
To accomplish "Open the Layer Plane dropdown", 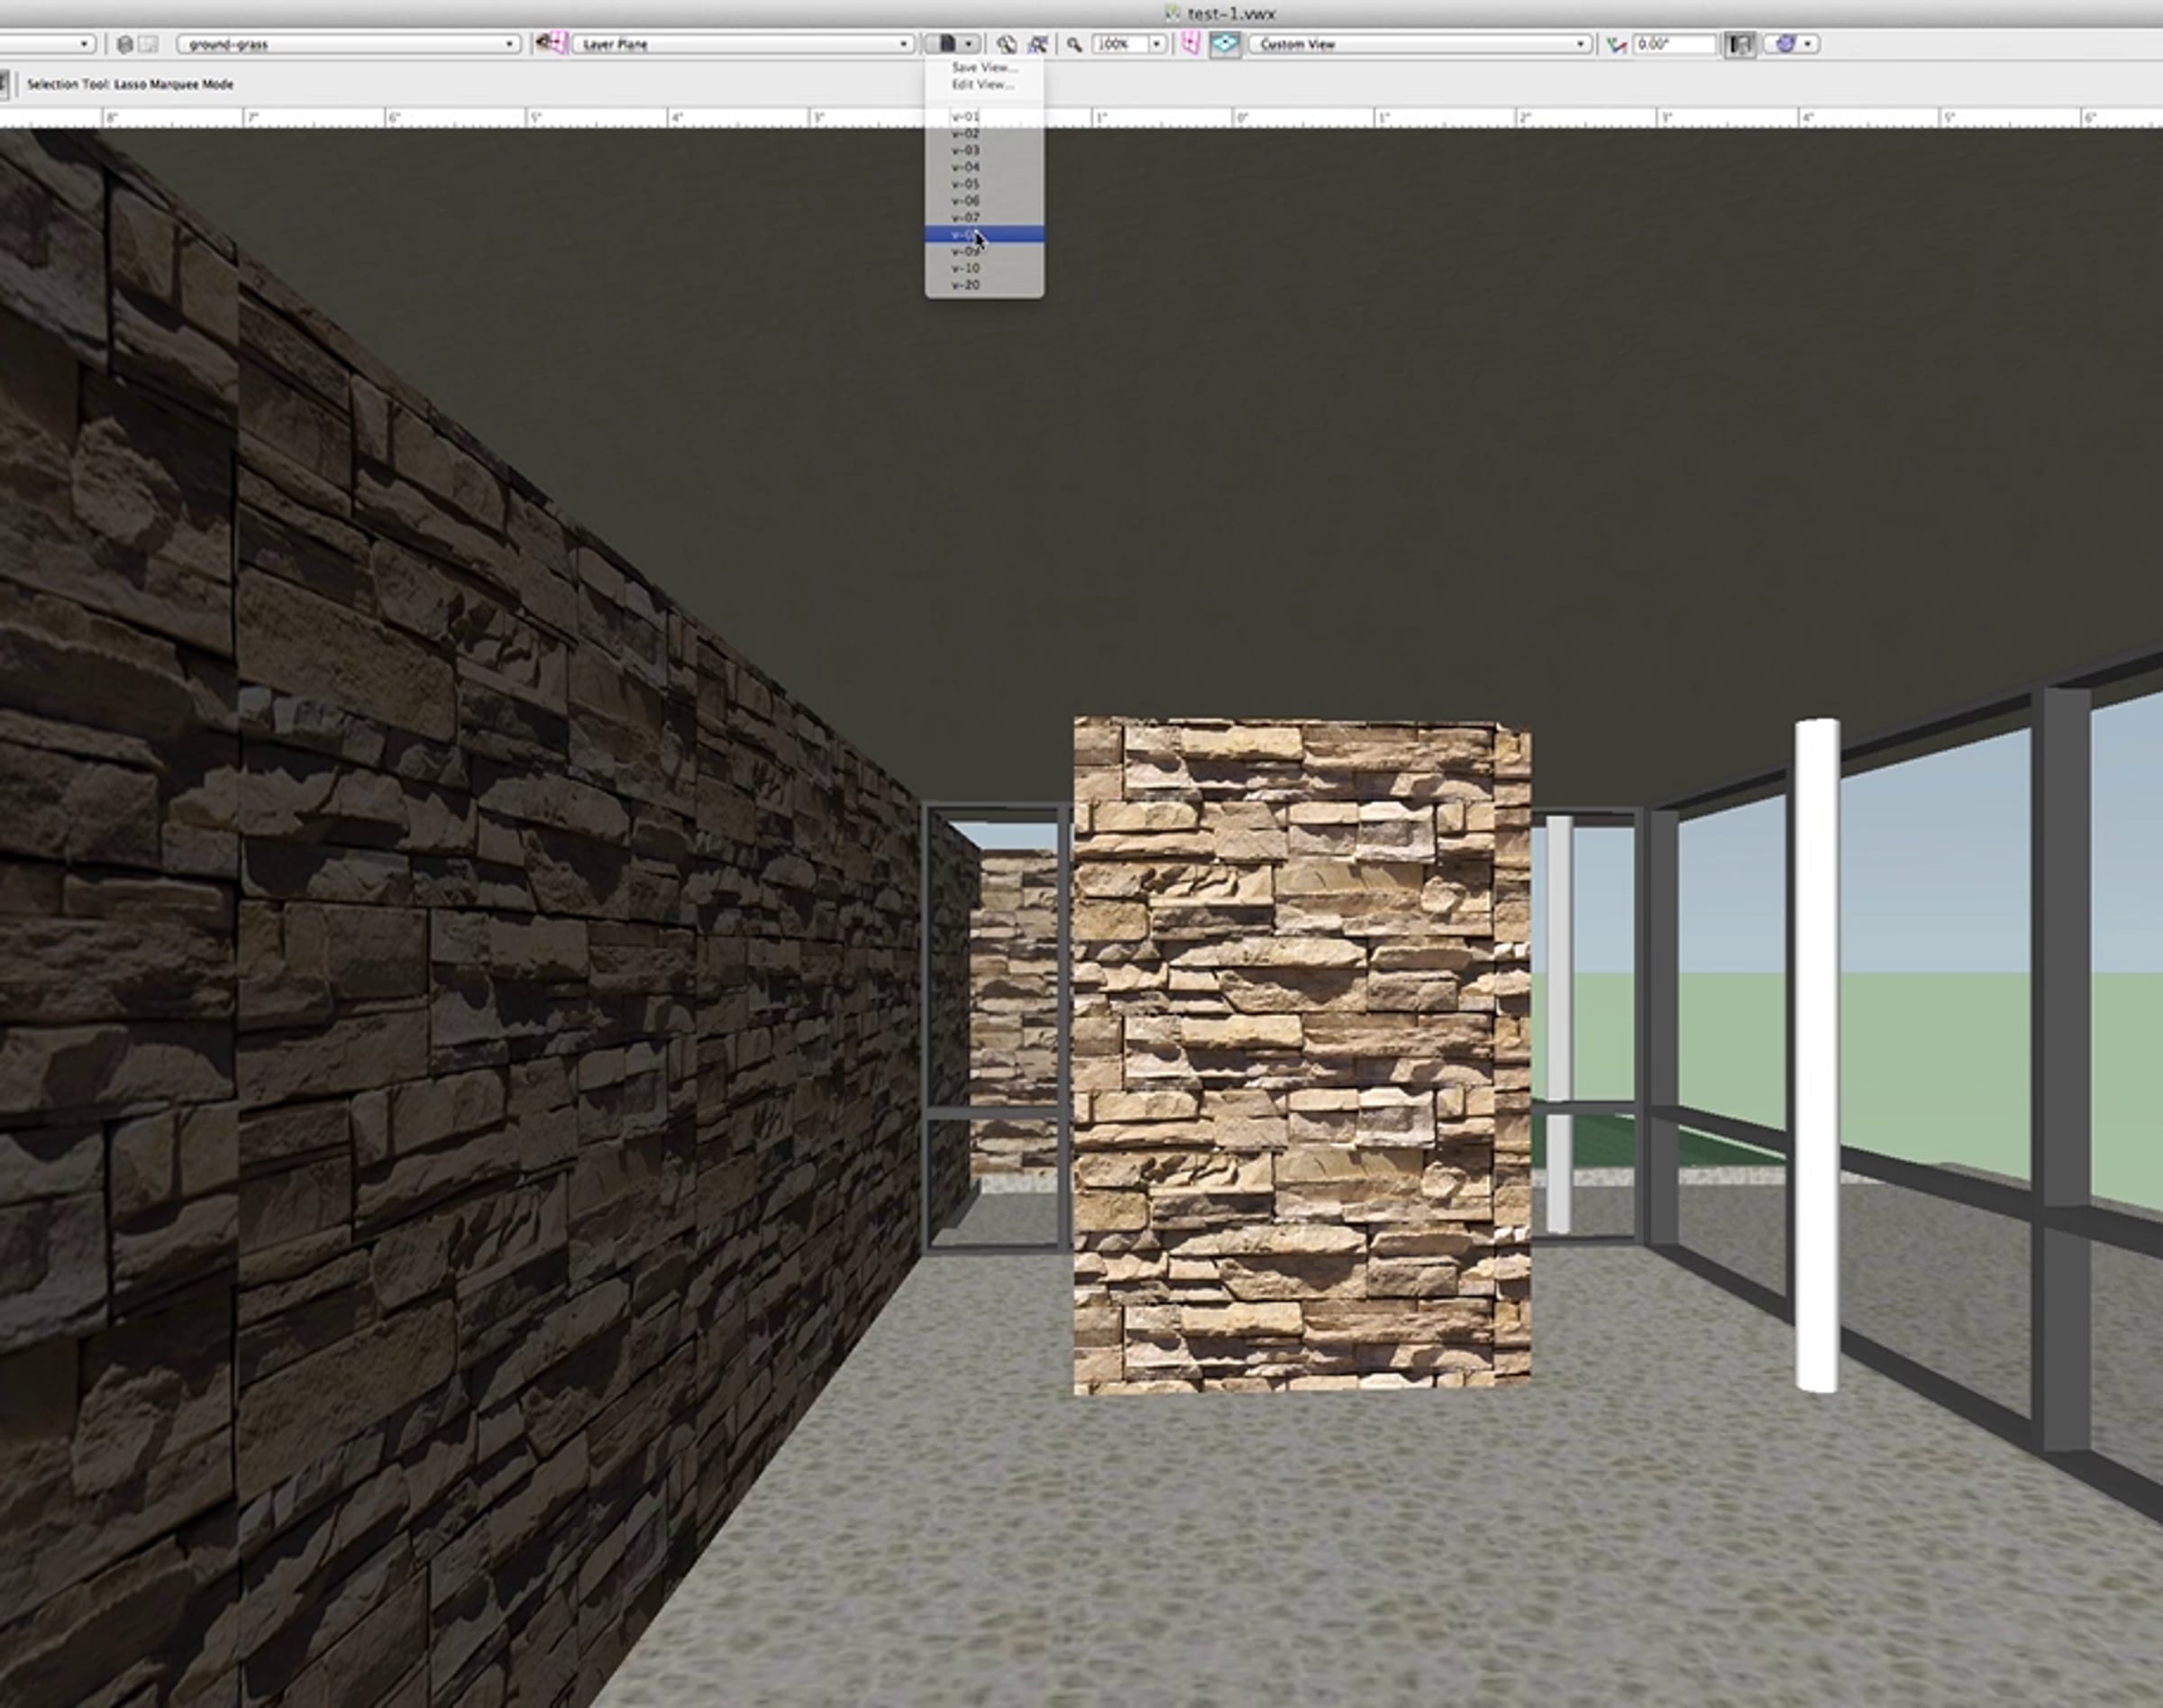I will [742, 44].
